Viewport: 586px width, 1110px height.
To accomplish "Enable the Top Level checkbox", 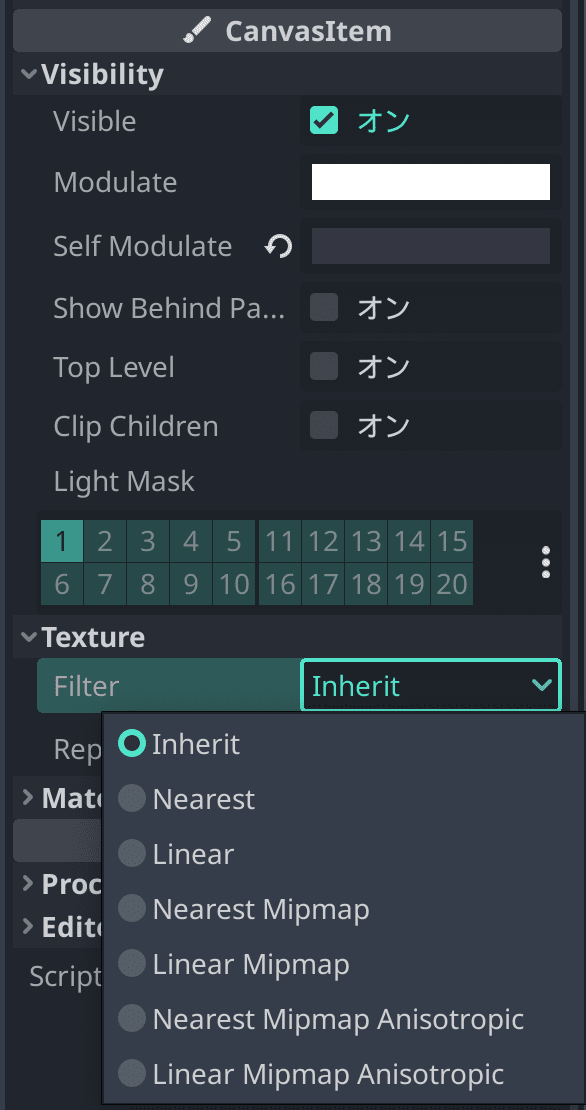I will point(324,366).
